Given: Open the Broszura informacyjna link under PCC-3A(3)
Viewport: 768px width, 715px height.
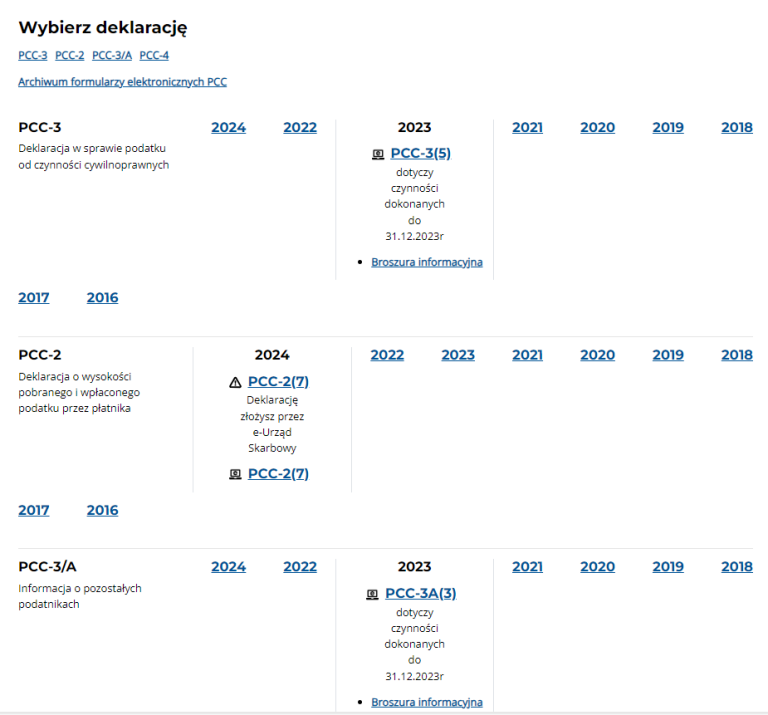Looking at the screenshot, I should [426, 702].
